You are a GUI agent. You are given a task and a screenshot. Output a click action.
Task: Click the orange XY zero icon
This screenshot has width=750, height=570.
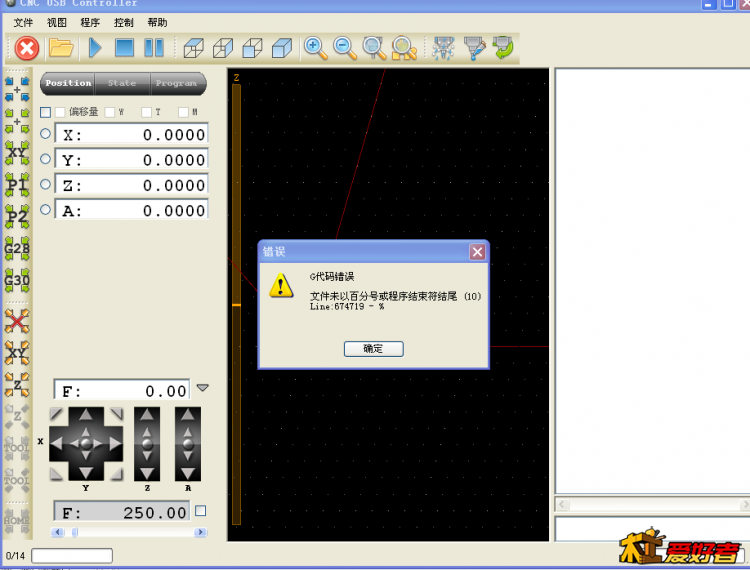17,353
